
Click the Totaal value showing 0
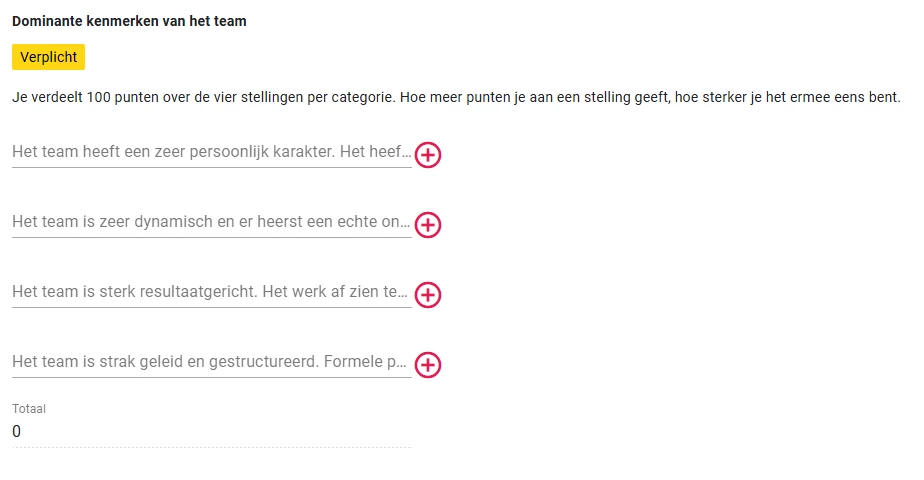[16, 432]
